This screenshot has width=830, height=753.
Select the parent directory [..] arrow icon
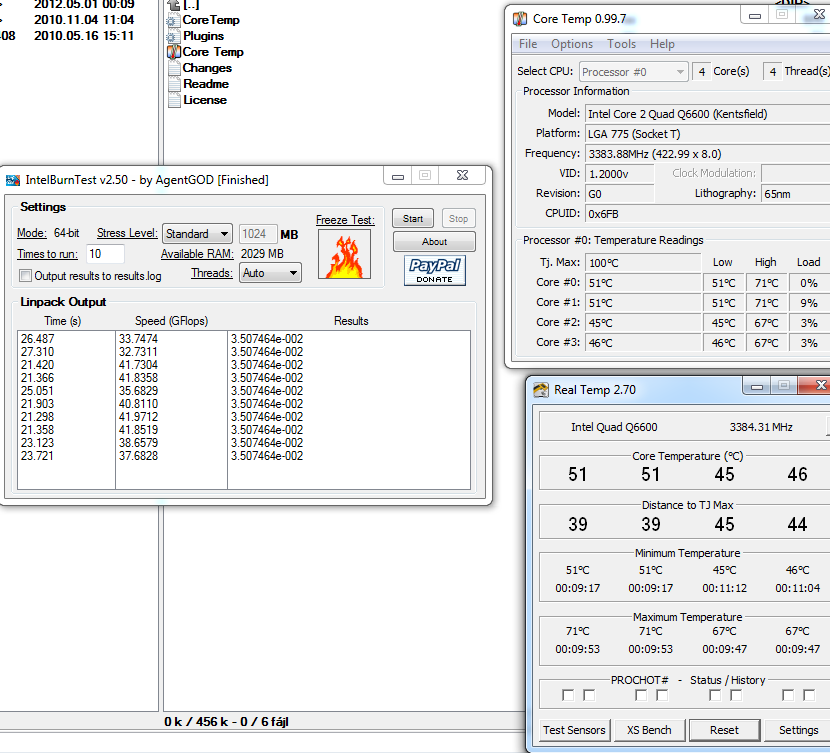(174, 5)
